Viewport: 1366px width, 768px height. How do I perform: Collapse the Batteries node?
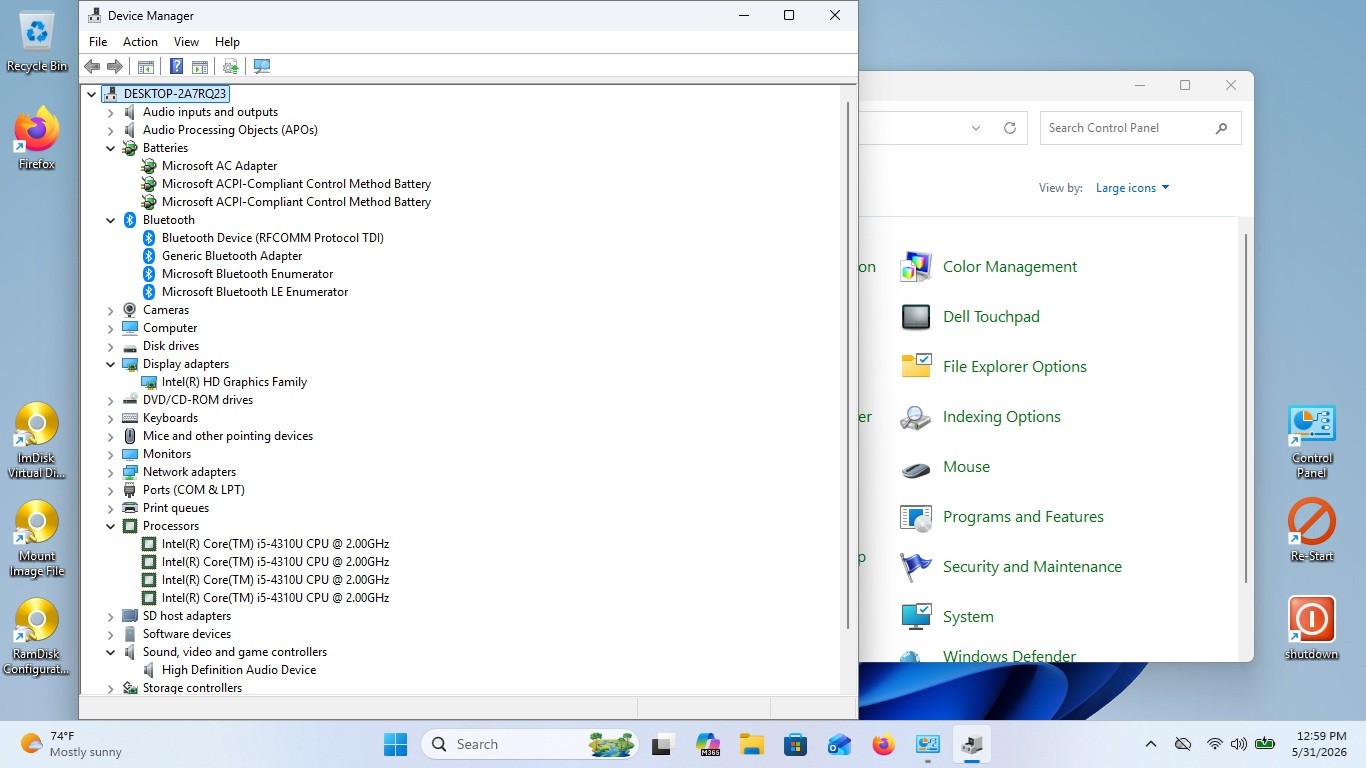[x=111, y=148]
